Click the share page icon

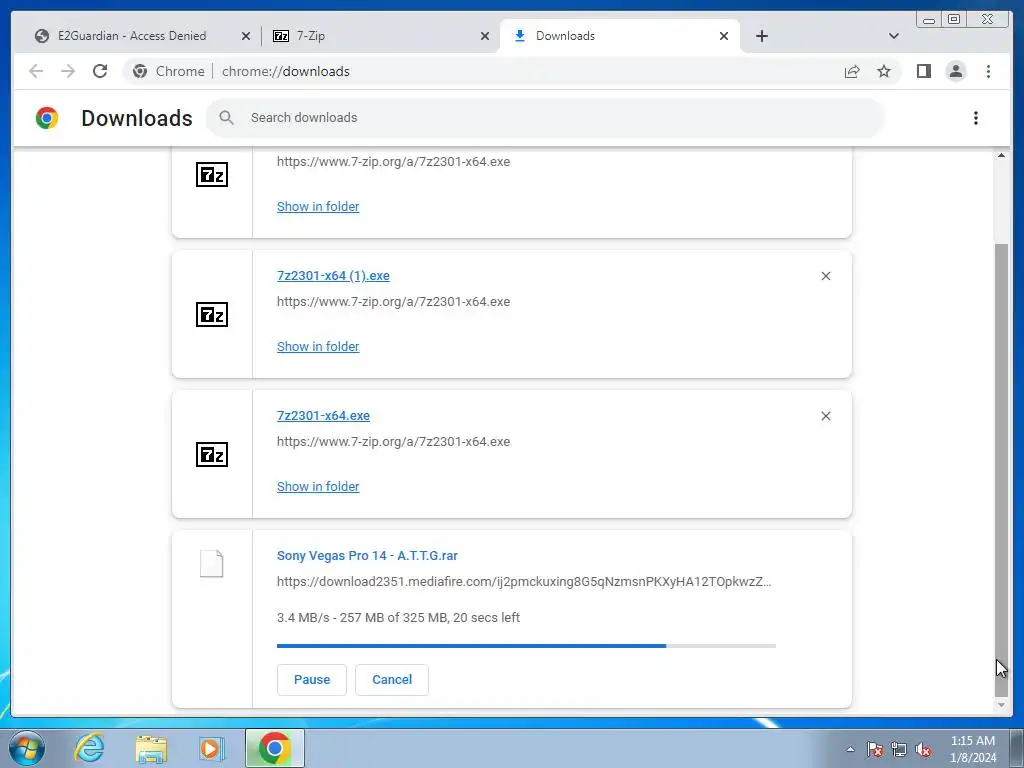(852, 71)
